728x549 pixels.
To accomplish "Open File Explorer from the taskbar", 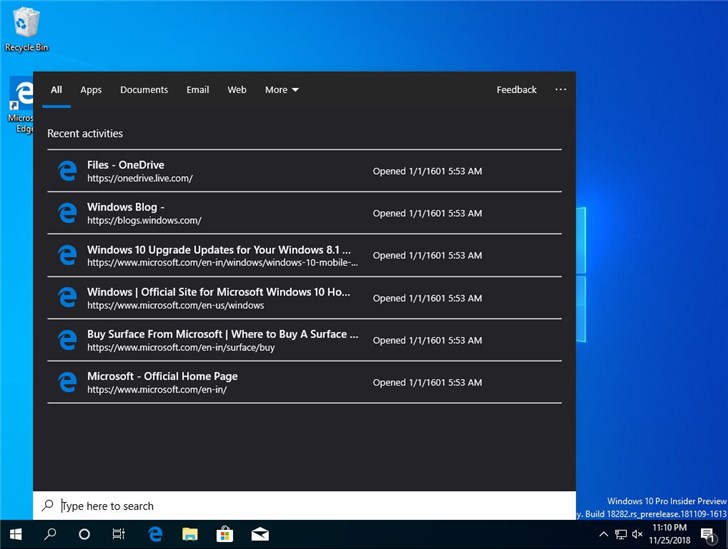I will click(x=190, y=534).
